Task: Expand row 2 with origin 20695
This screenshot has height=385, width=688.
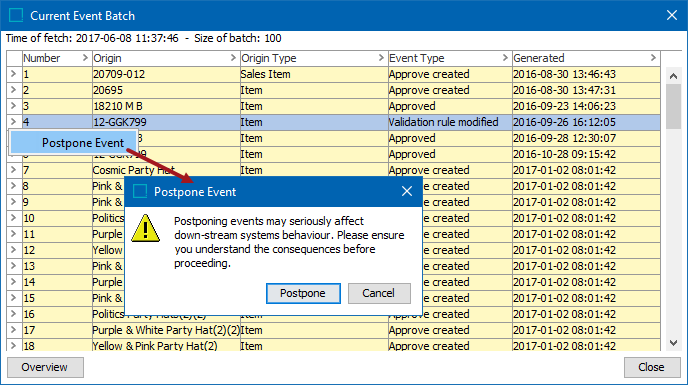Action: [14, 90]
